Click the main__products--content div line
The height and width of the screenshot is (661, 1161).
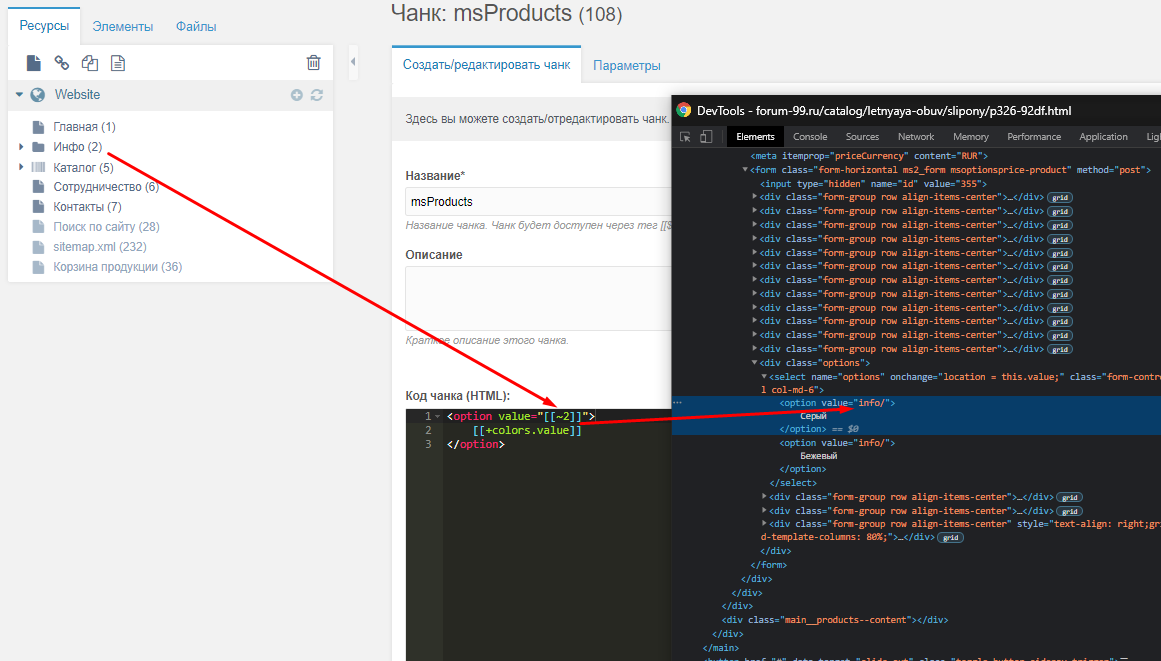(x=835, y=620)
